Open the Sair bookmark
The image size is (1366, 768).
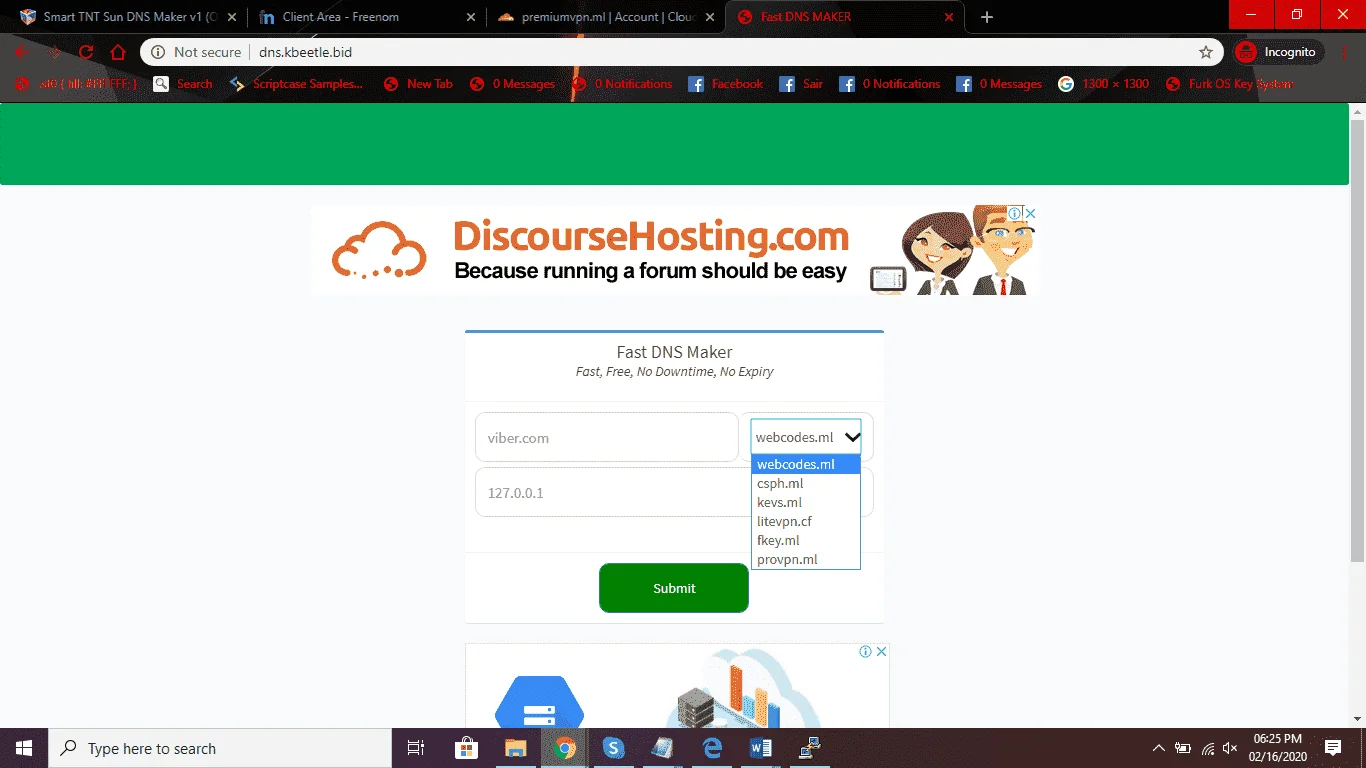point(801,84)
